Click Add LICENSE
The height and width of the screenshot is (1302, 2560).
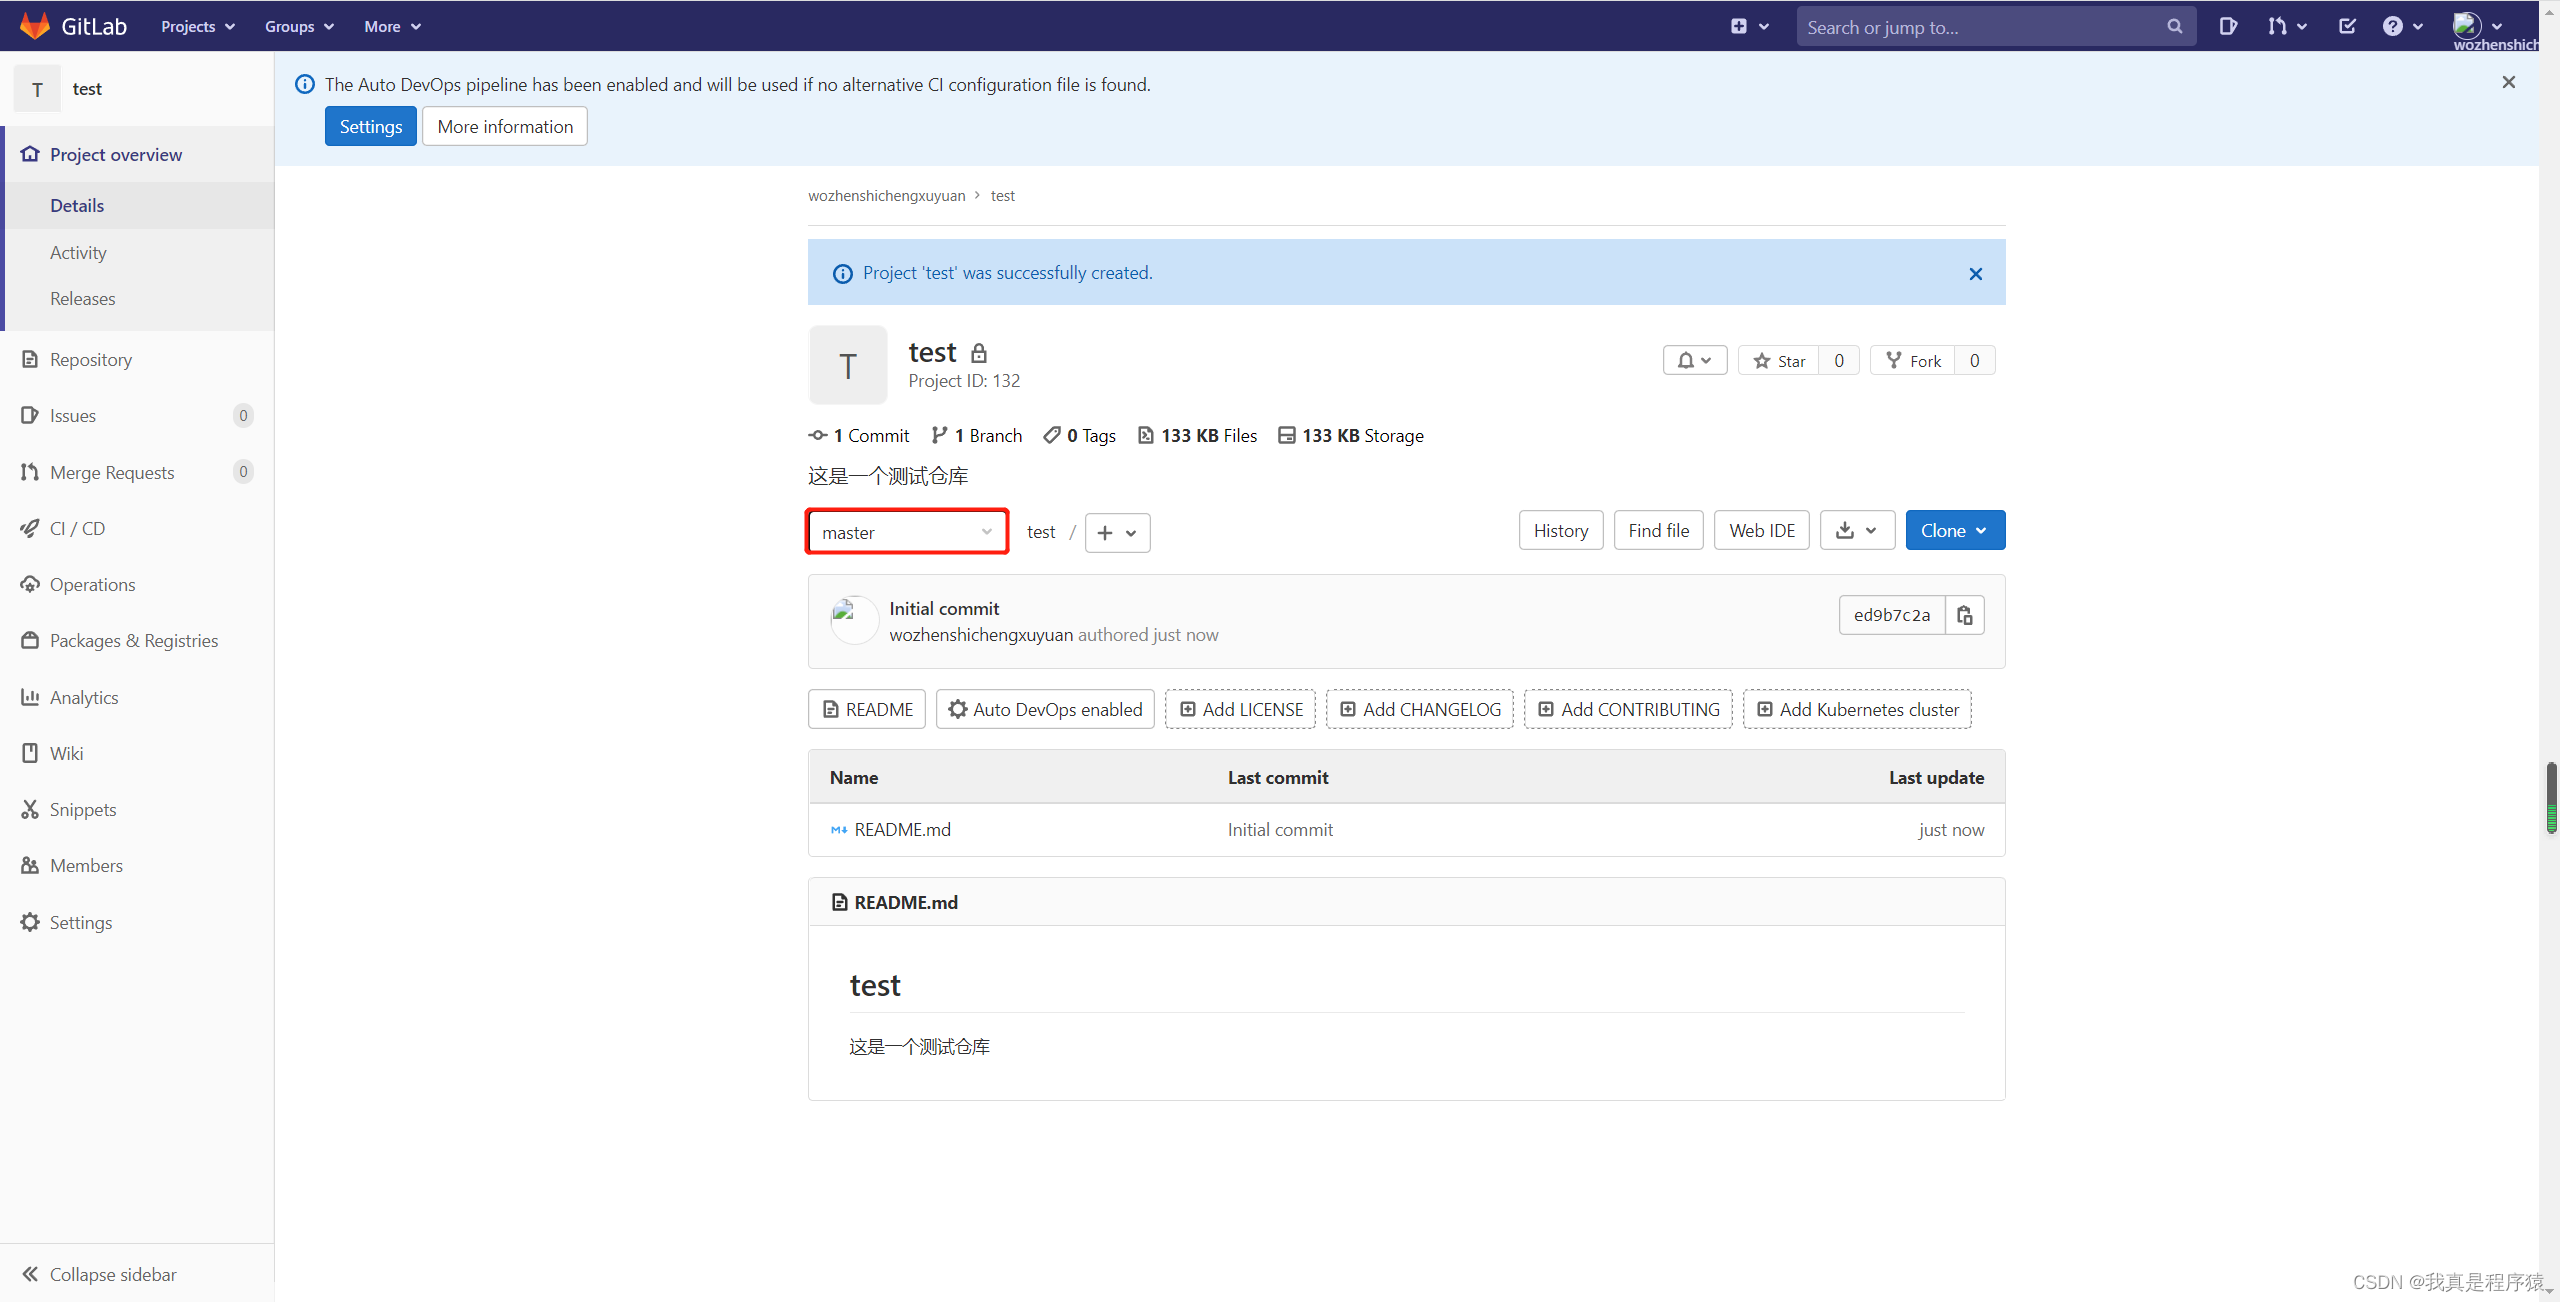(1241, 709)
